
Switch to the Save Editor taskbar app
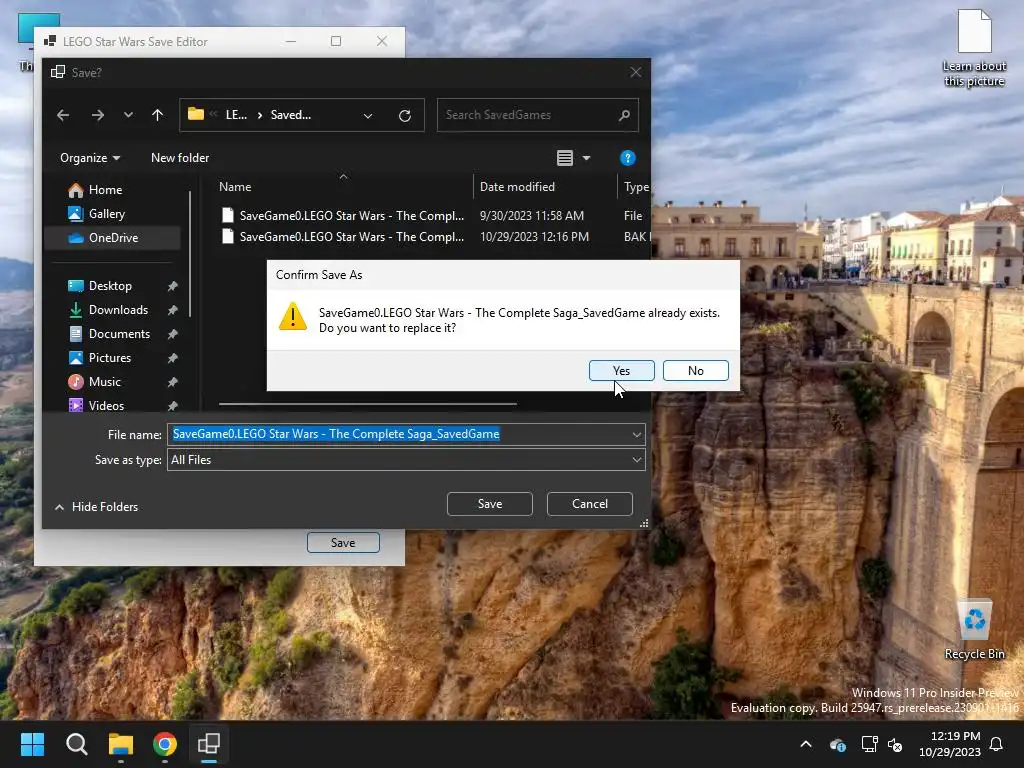[x=209, y=744]
